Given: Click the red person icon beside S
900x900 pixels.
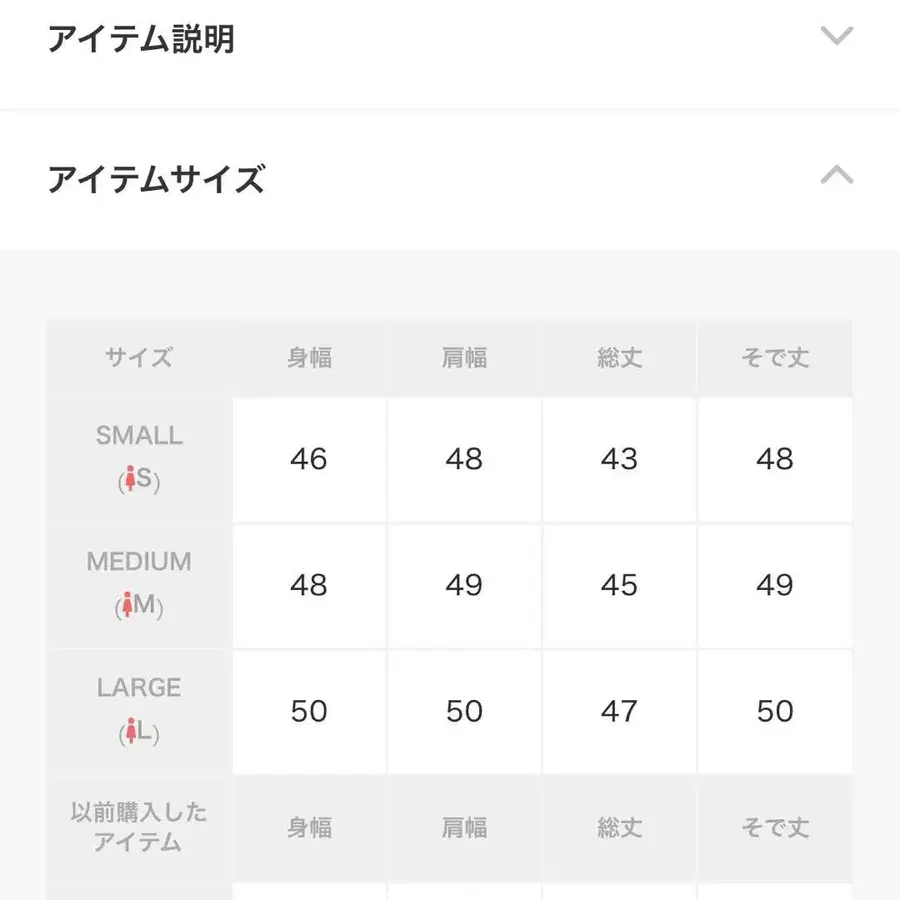Looking at the screenshot, I should (128, 481).
